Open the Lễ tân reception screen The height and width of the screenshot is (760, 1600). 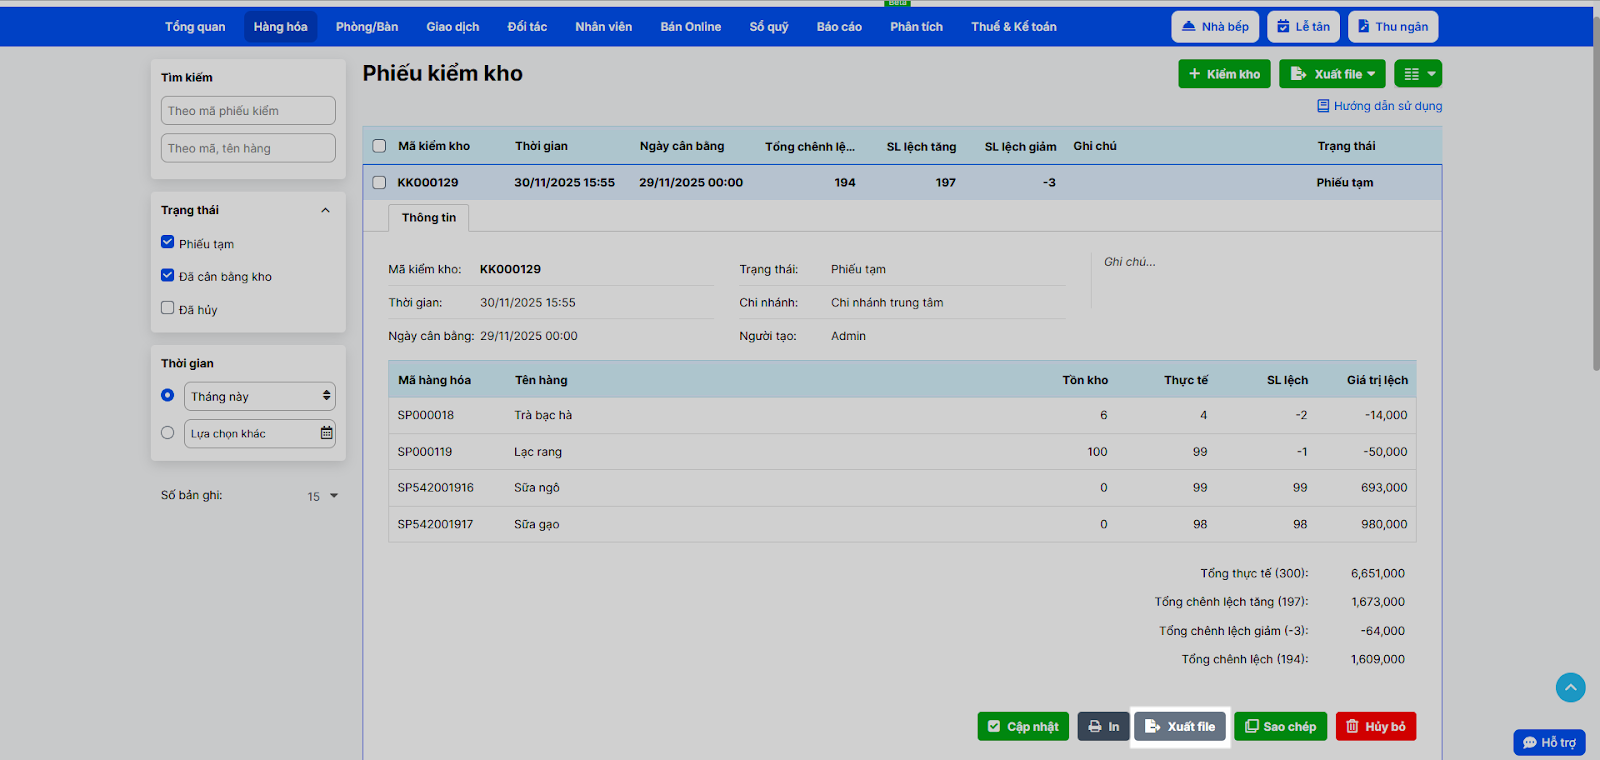[x=1303, y=27]
